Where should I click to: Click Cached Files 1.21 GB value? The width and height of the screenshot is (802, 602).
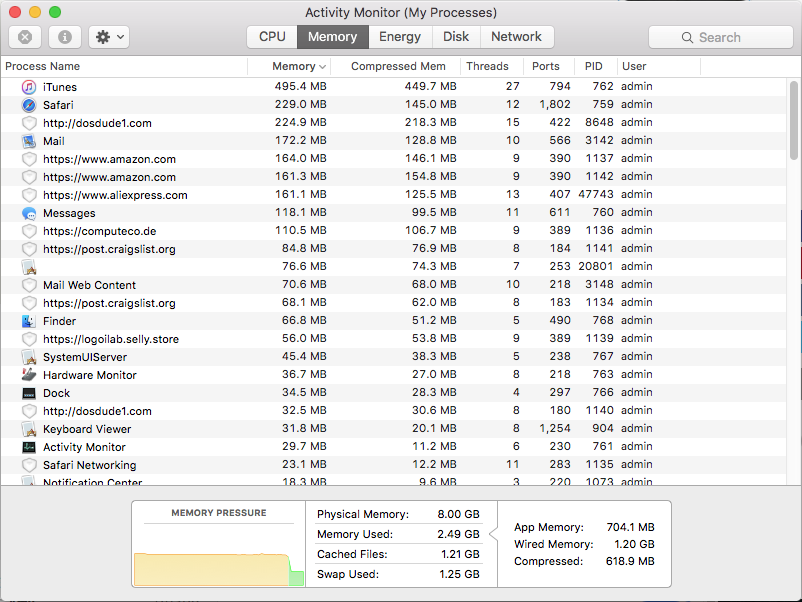pyautogui.click(x=460, y=554)
